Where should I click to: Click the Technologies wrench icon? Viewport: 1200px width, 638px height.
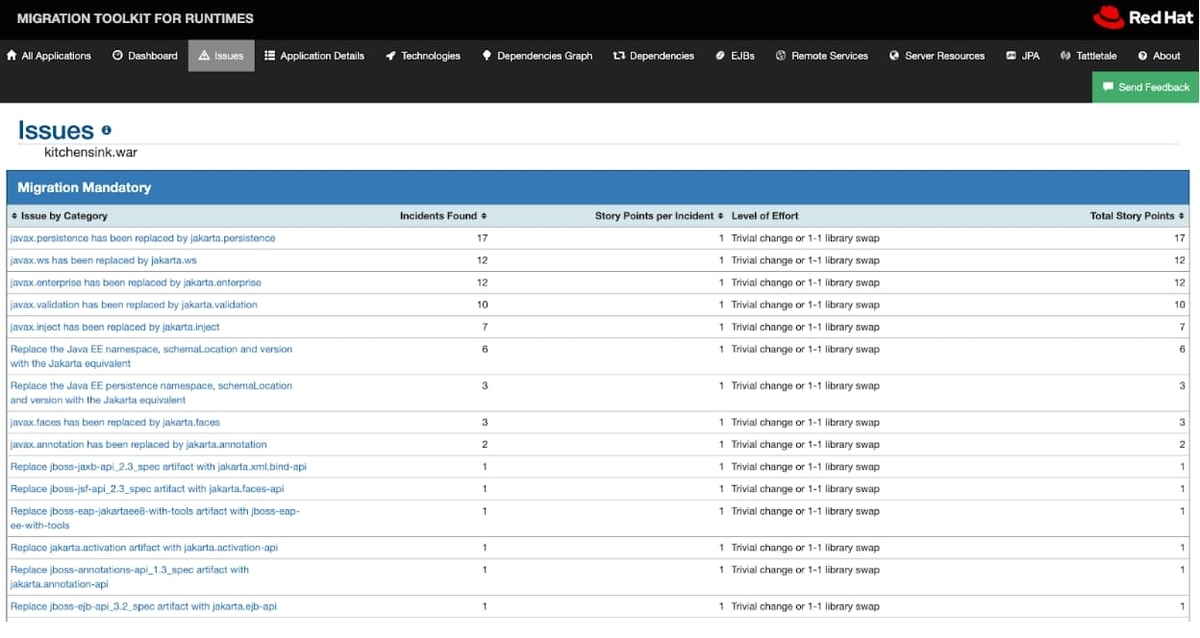click(390, 56)
